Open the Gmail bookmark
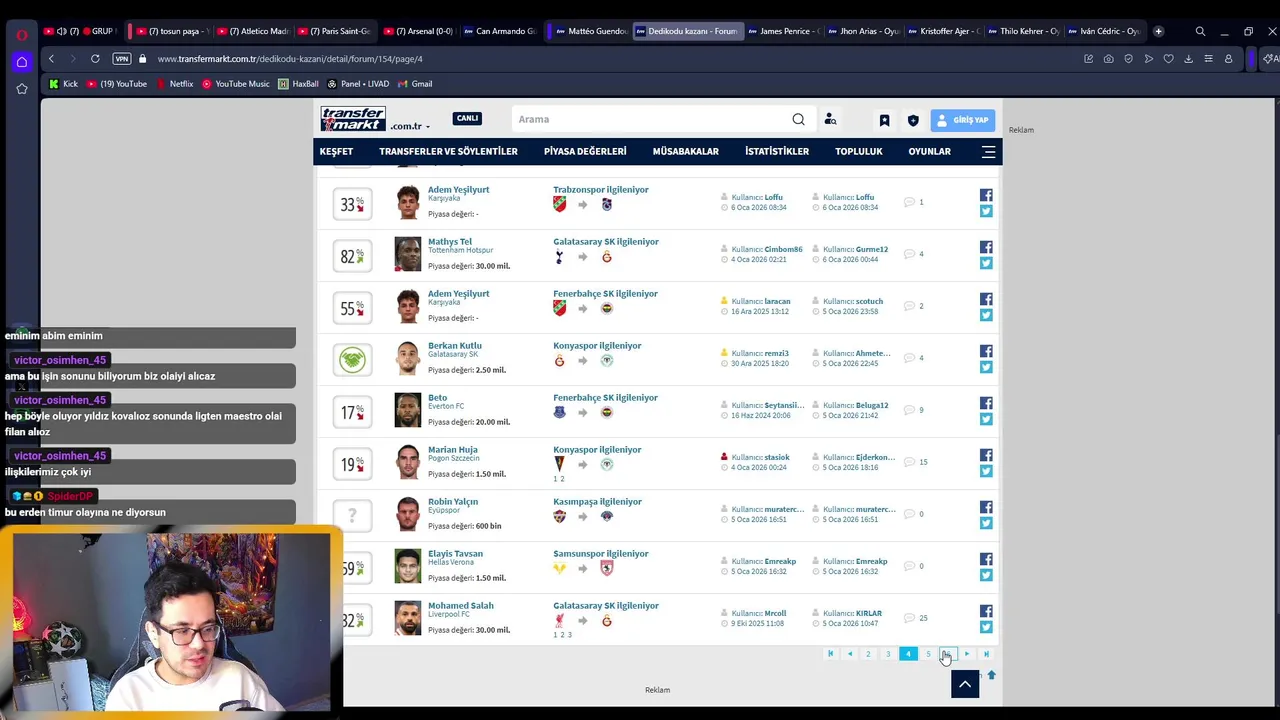Image resolution: width=1280 pixels, height=720 pixels. 415,84
